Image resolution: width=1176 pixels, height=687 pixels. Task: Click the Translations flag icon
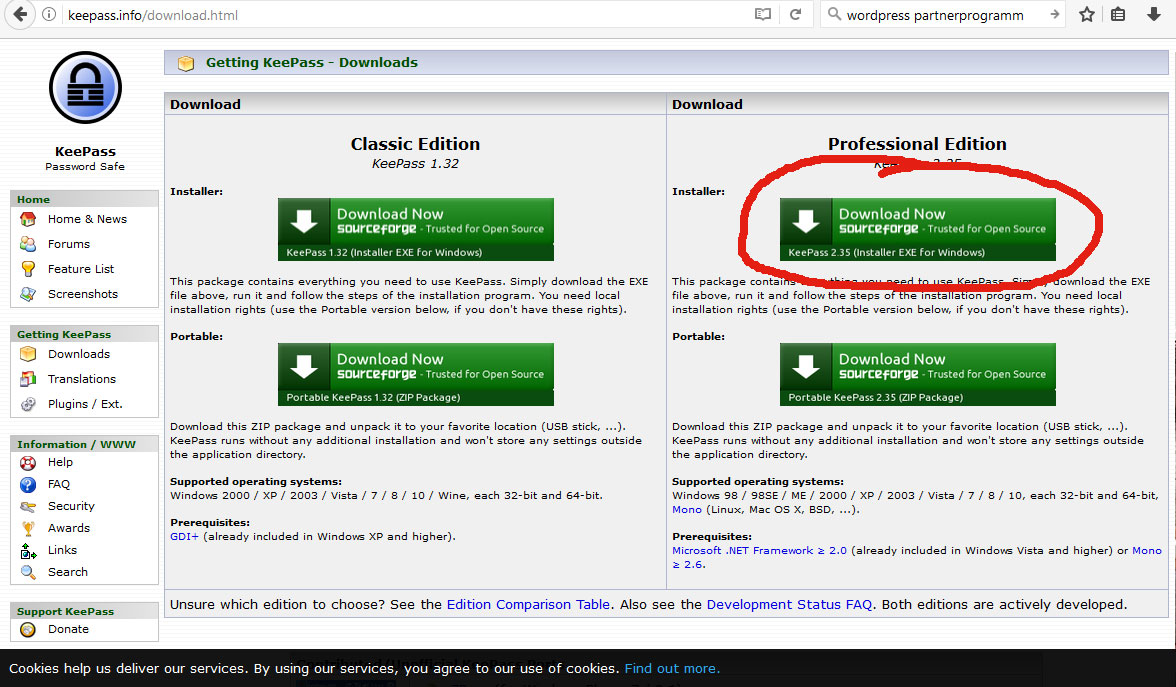coord(28,379)
